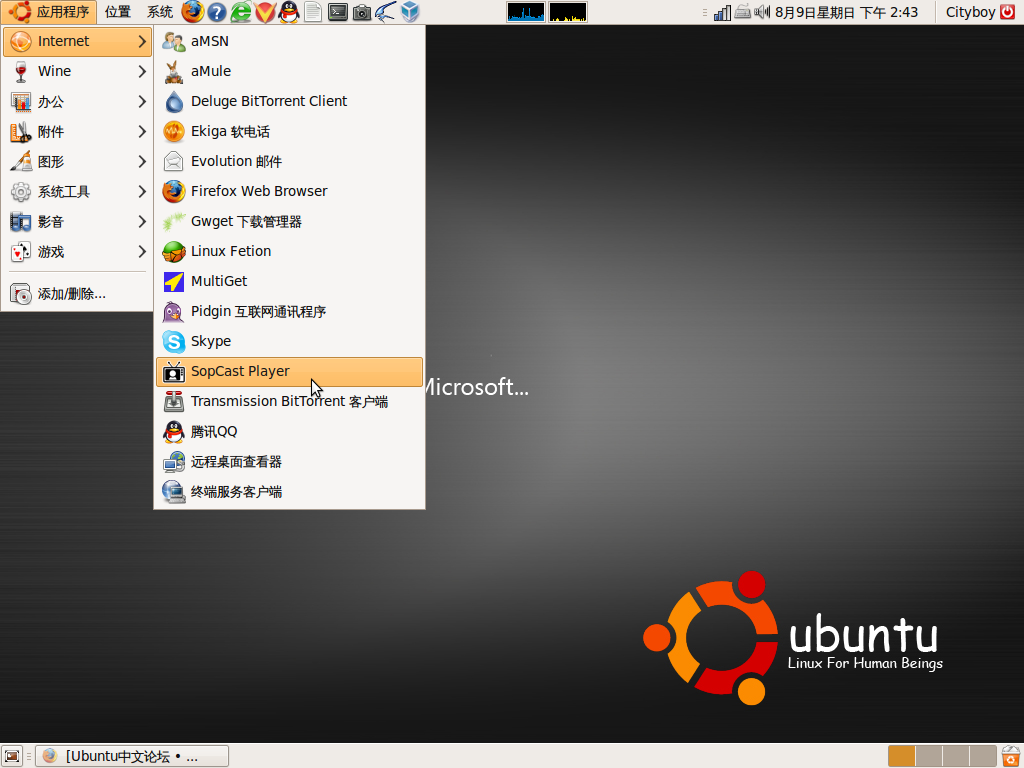Screen dimensions: 1024x768
Task: Start Deluge BitTorrent Client
Action: 289,101
